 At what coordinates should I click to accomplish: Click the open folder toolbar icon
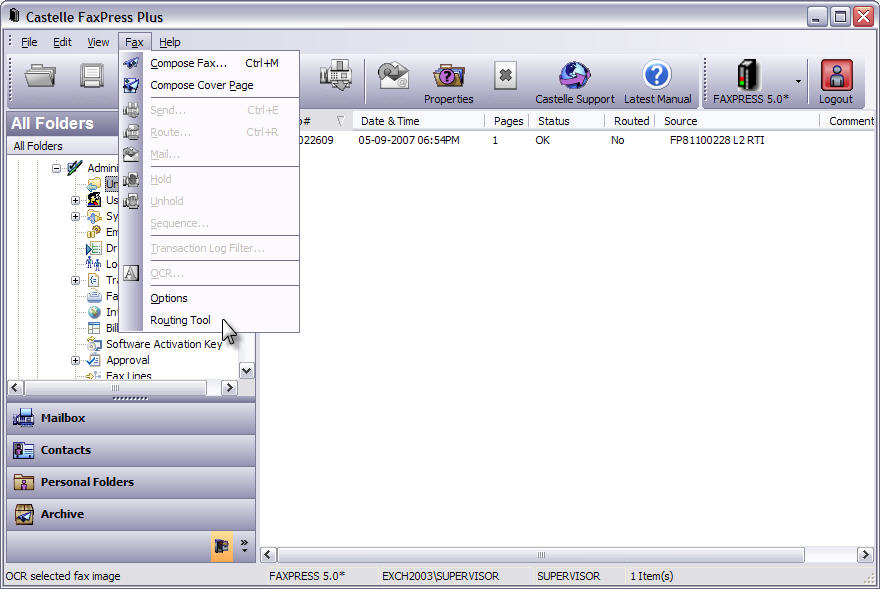click(x=40, y=76)
